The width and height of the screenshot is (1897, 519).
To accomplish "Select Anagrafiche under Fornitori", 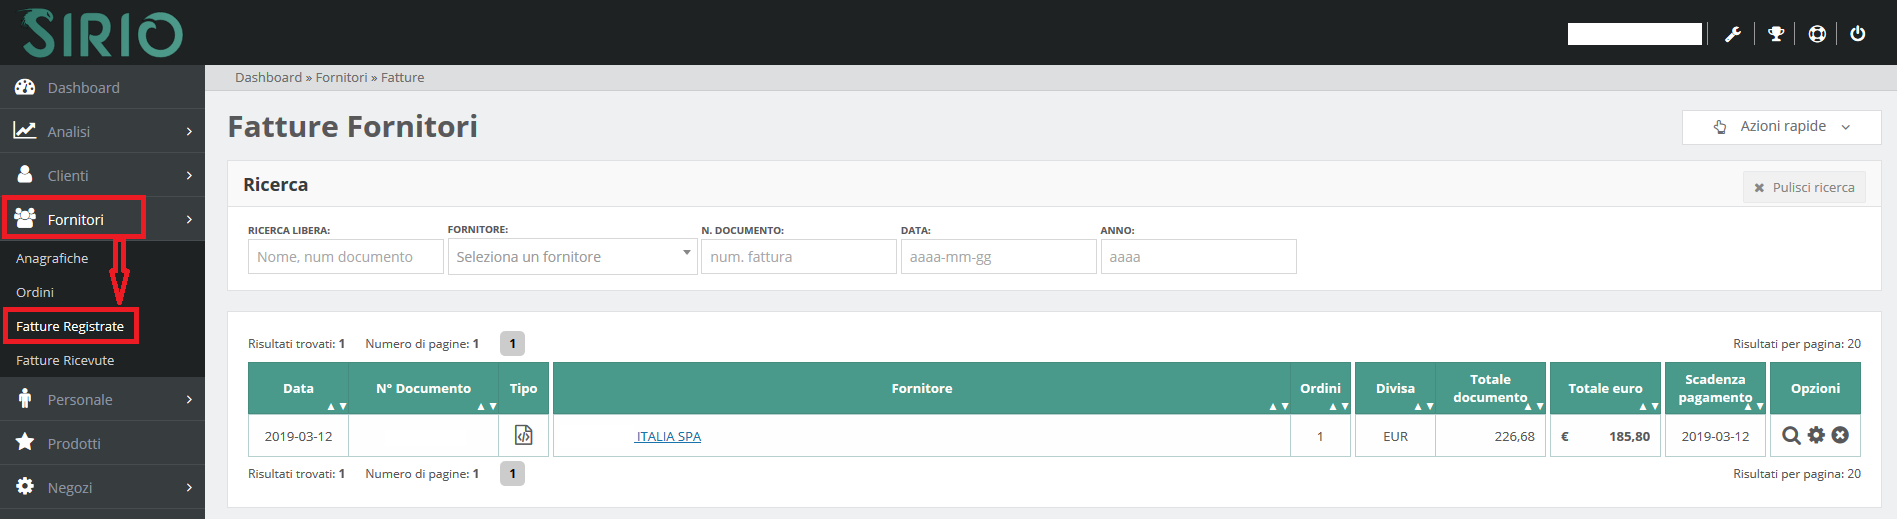I will click(x=52, y=258).
